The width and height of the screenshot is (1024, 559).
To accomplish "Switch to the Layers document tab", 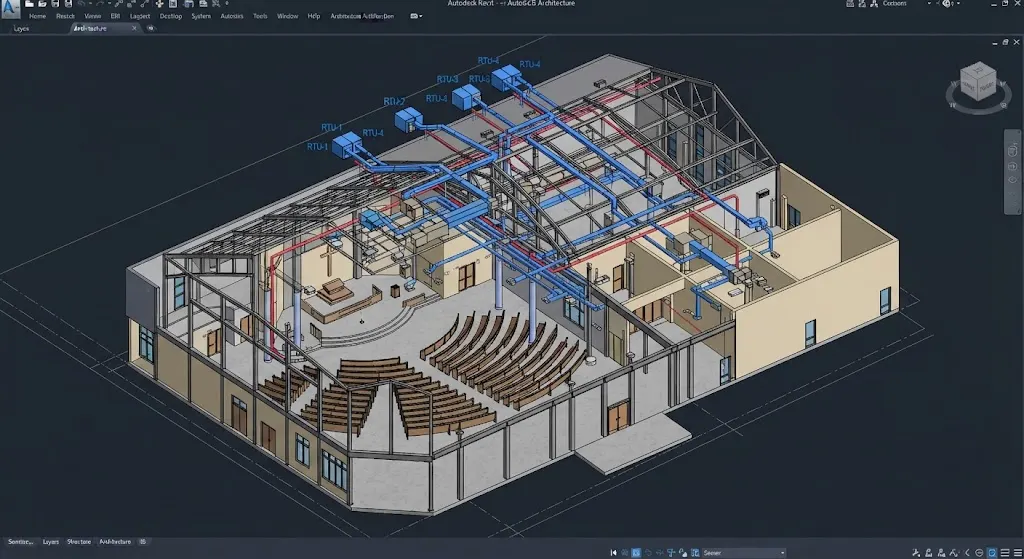I will tap(21, 29).
